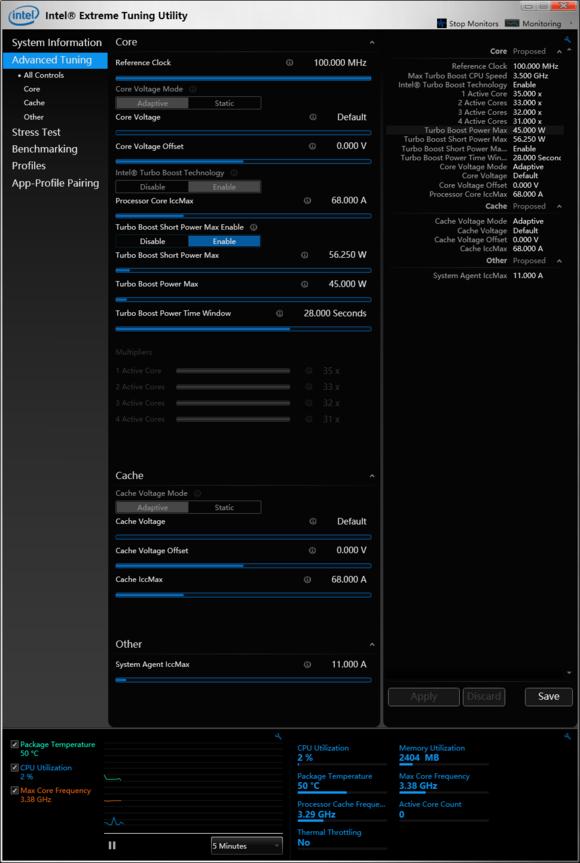The width and height of the screenshot is (580, 863).
Task: Click info icon beside Turbo Boost Short Power Max Enable
Action: [254, 227]
